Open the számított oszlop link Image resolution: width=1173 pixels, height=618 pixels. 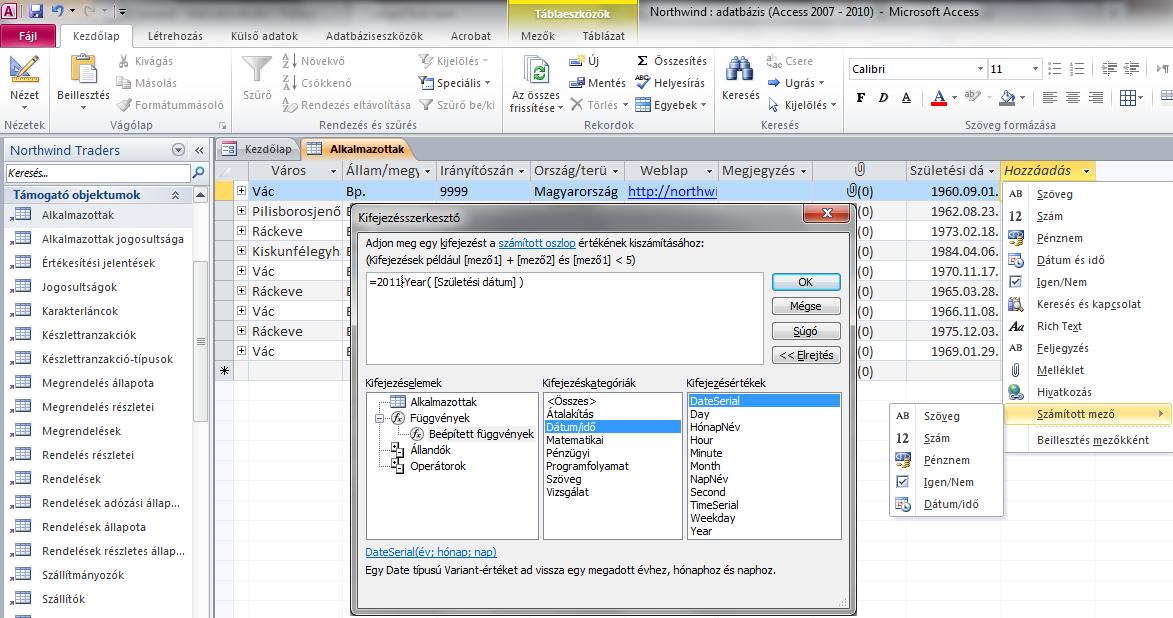(536, 243)
